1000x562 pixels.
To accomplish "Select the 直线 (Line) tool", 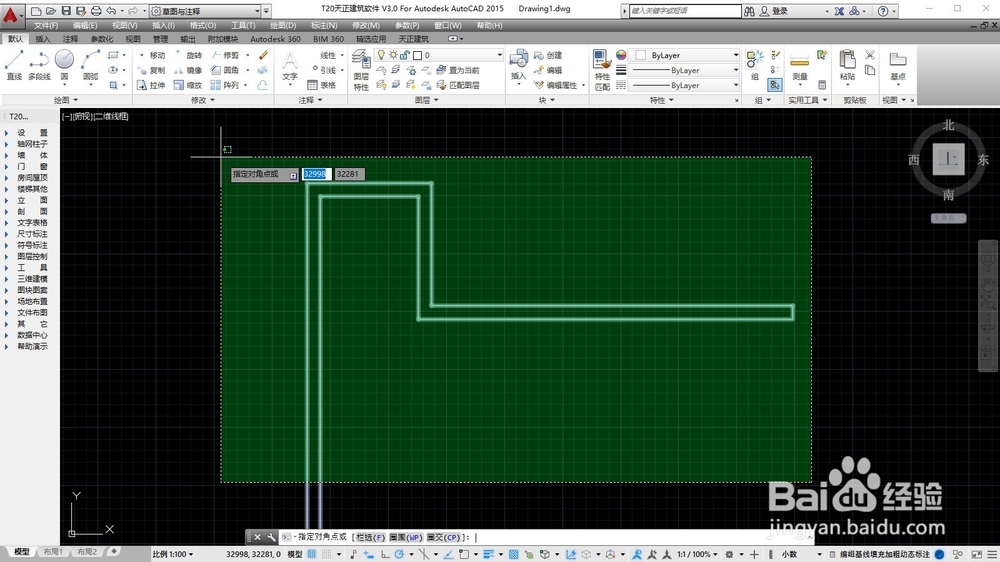I will tap(14, 65).
